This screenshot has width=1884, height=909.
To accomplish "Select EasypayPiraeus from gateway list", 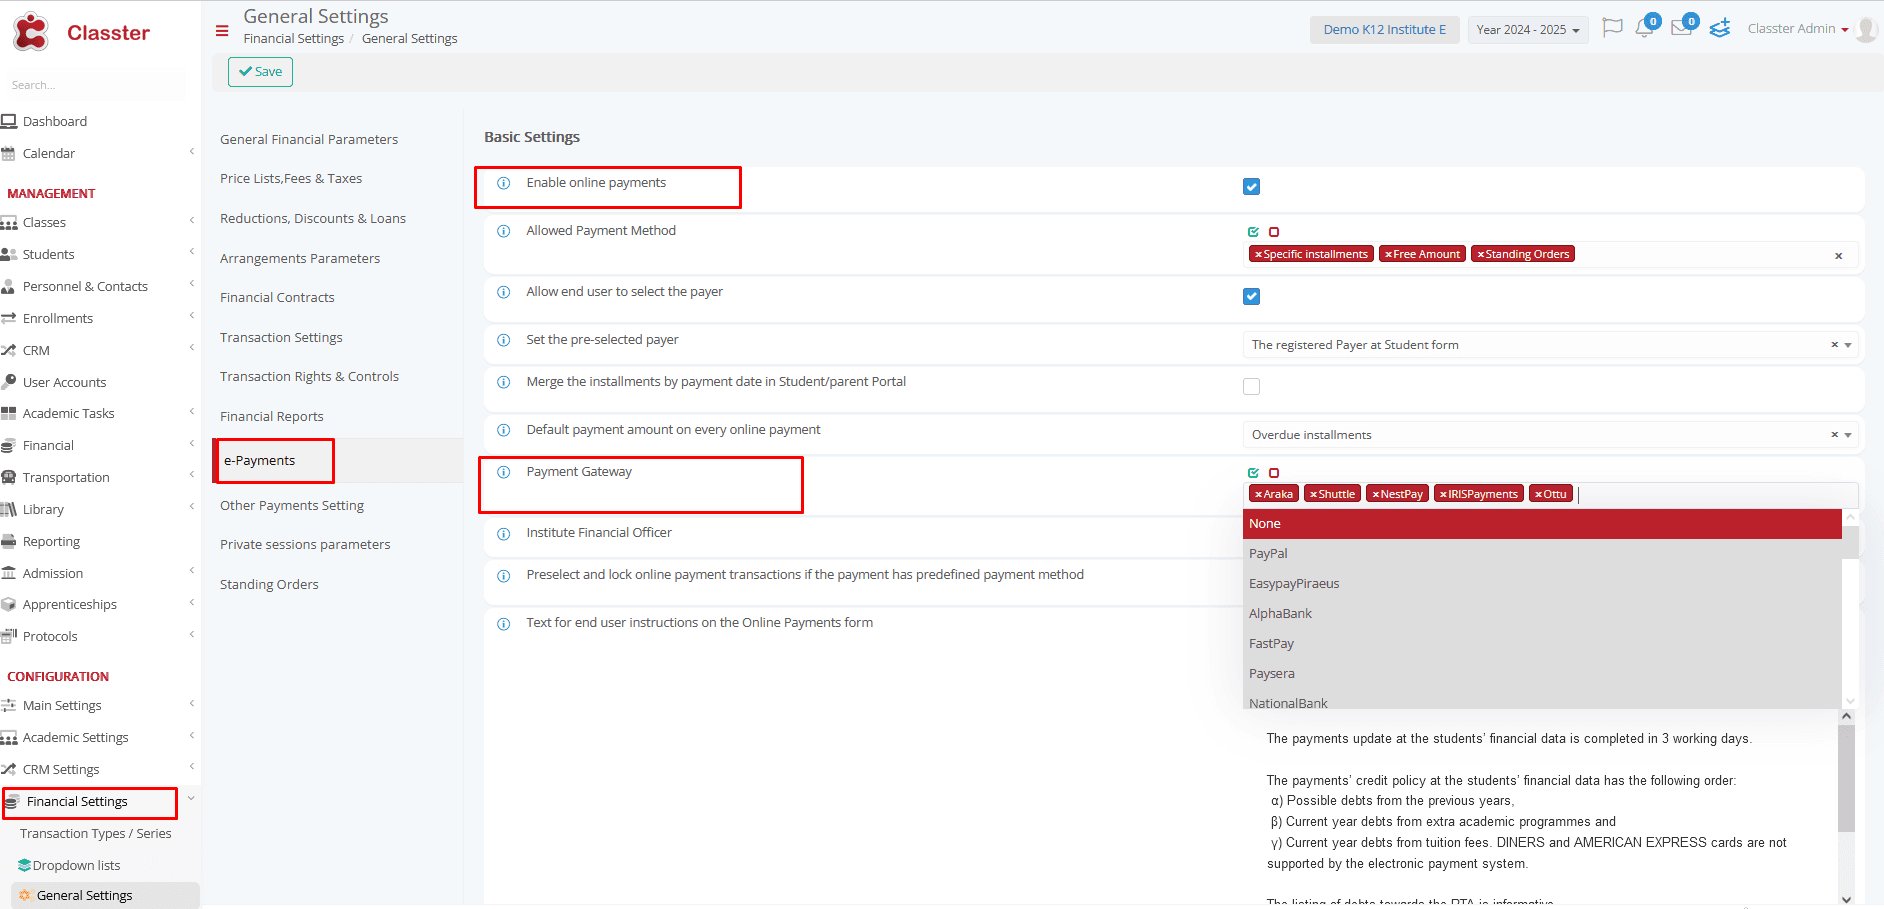I will (x=1542, y=584).
